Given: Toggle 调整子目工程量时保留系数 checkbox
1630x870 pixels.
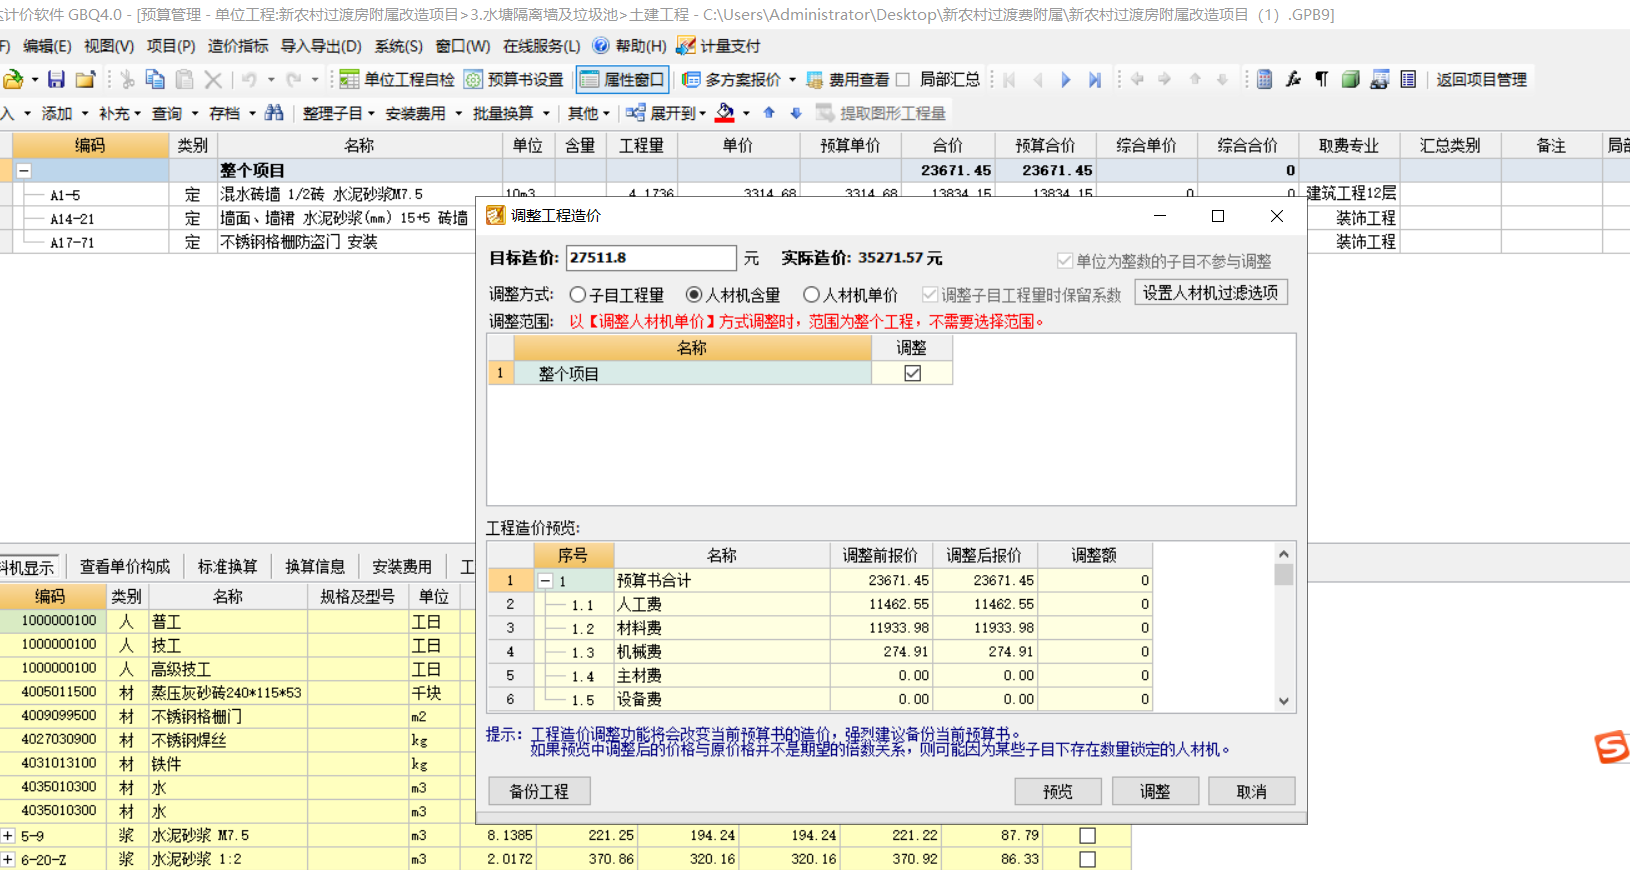Looking at the screenshot, I should (x=930, y=294).
